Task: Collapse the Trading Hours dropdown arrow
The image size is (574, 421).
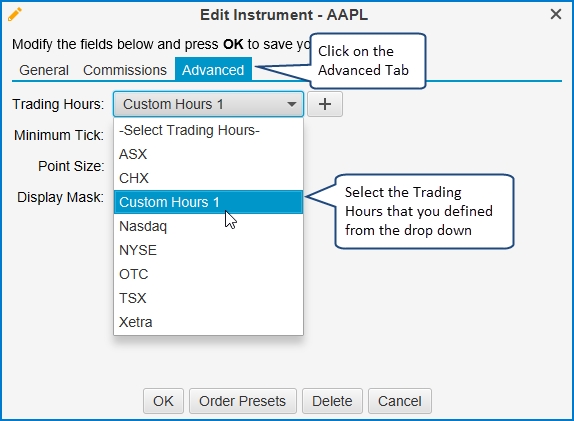Action: coord(291,104)
